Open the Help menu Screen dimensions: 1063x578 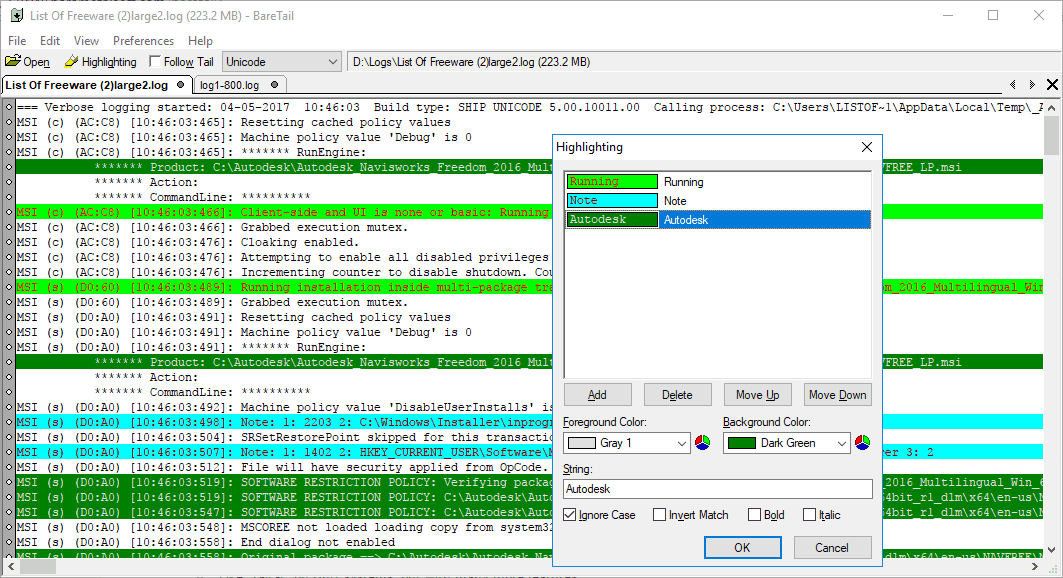coord(200,41)
